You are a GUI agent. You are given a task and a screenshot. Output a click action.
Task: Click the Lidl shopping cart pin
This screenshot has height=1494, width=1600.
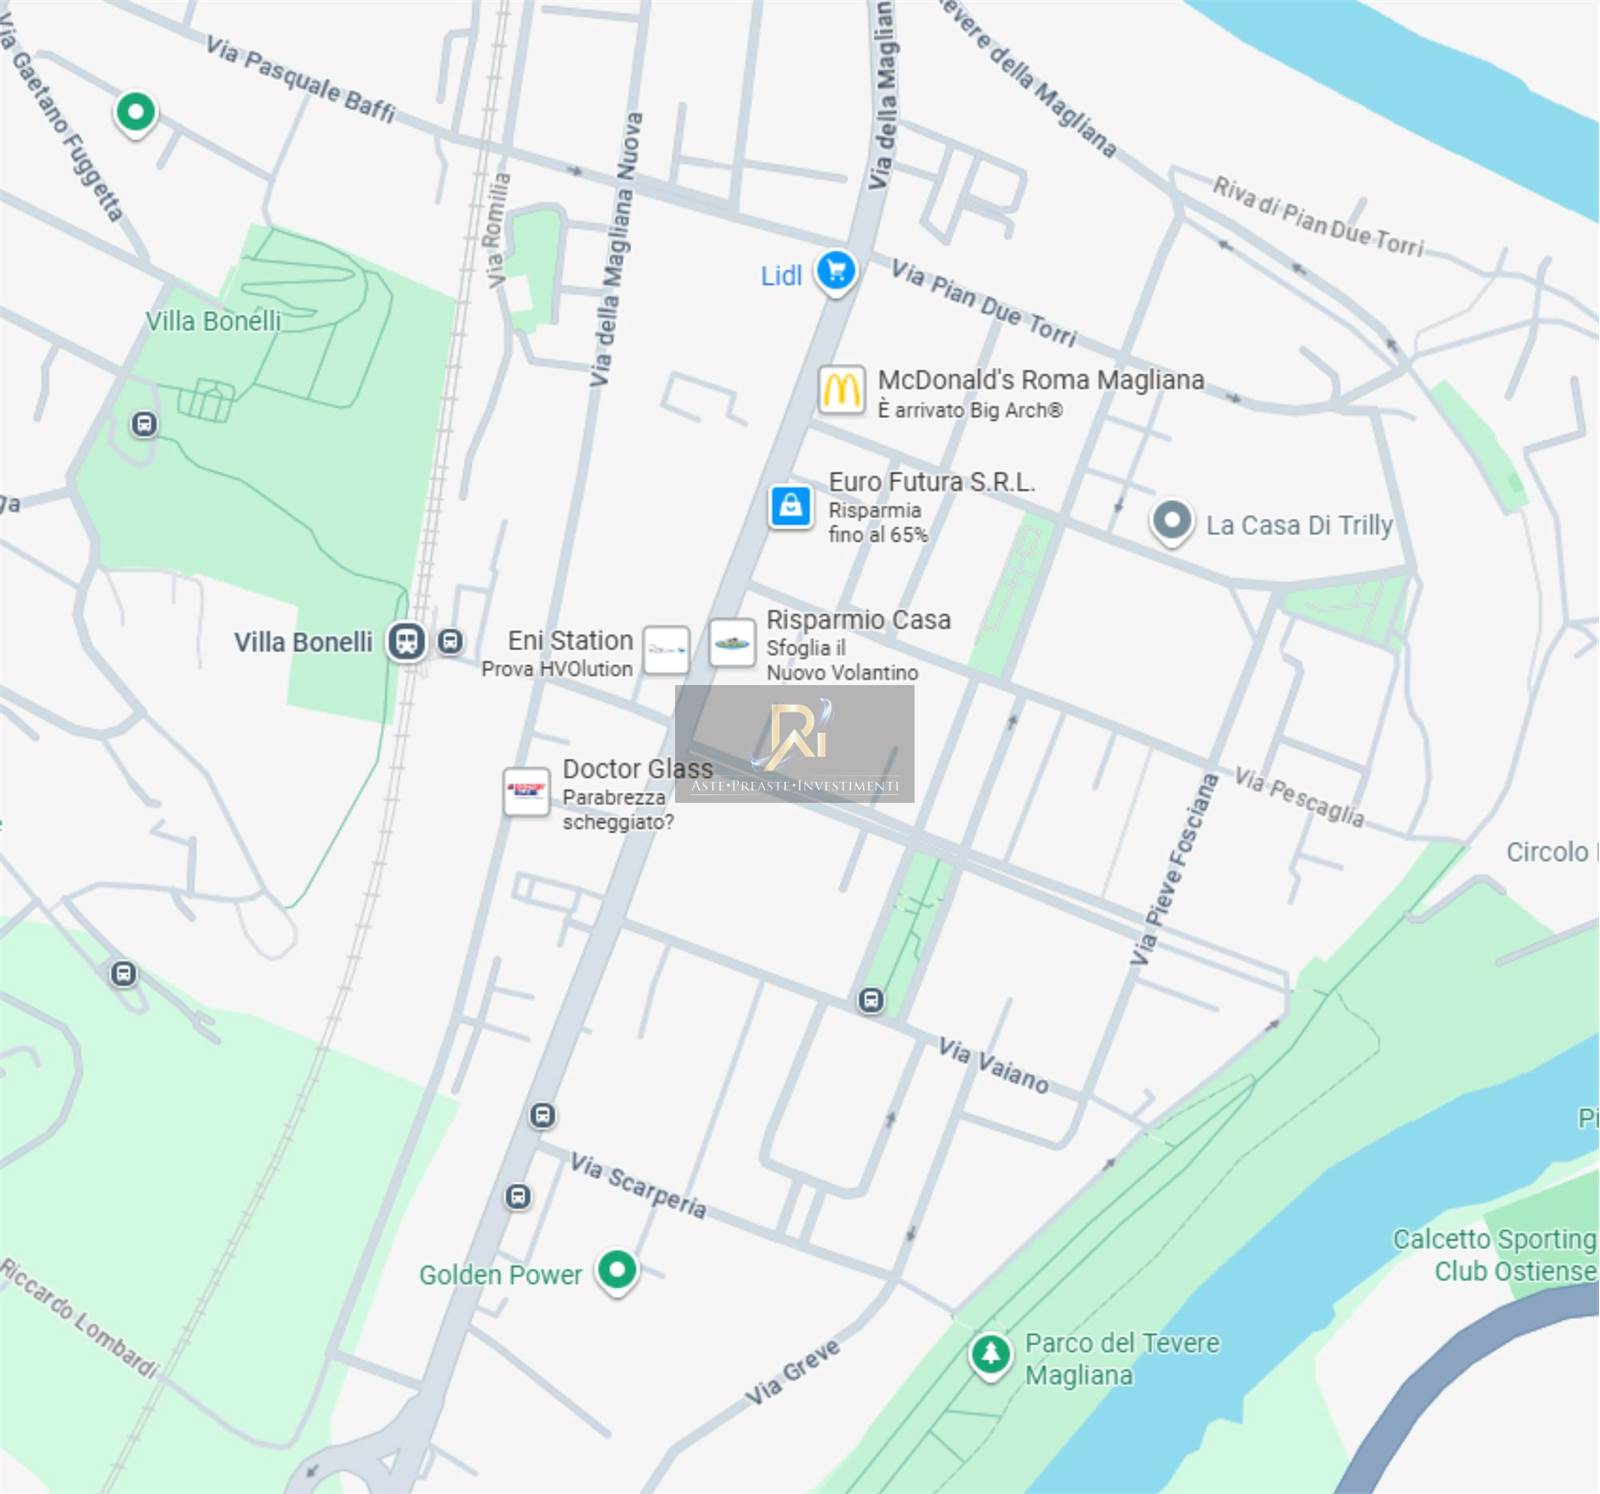click(836, 271)
